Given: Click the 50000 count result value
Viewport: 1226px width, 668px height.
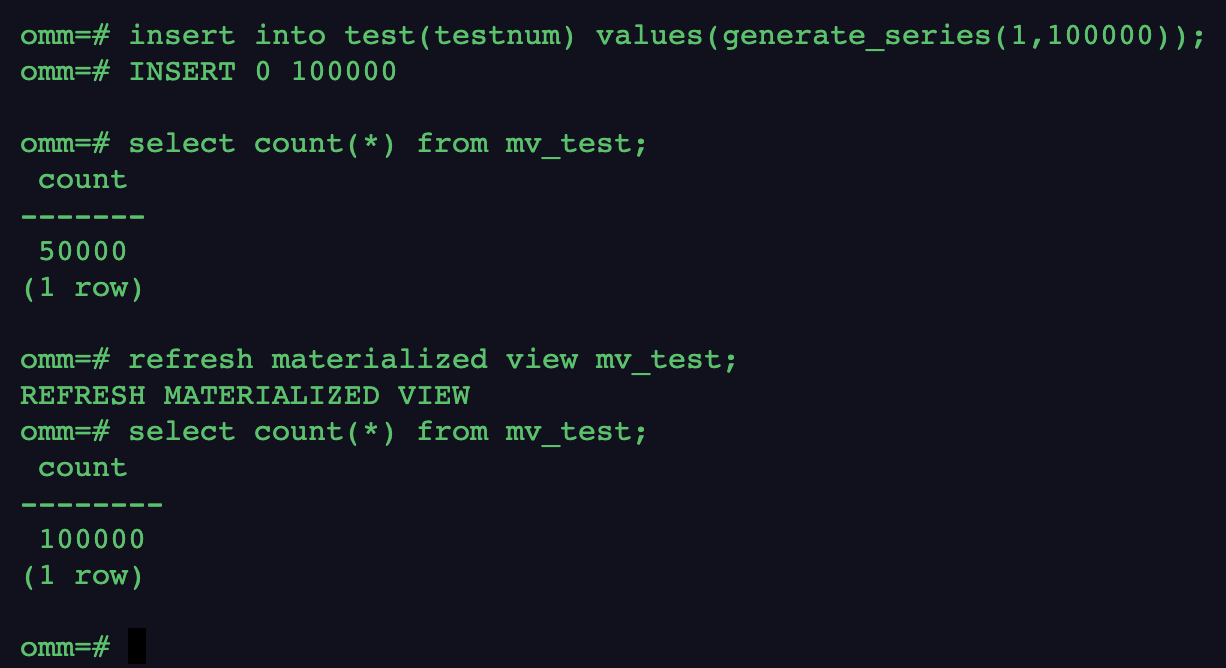Looking at the screenshot, I should (x=83, y=251).
